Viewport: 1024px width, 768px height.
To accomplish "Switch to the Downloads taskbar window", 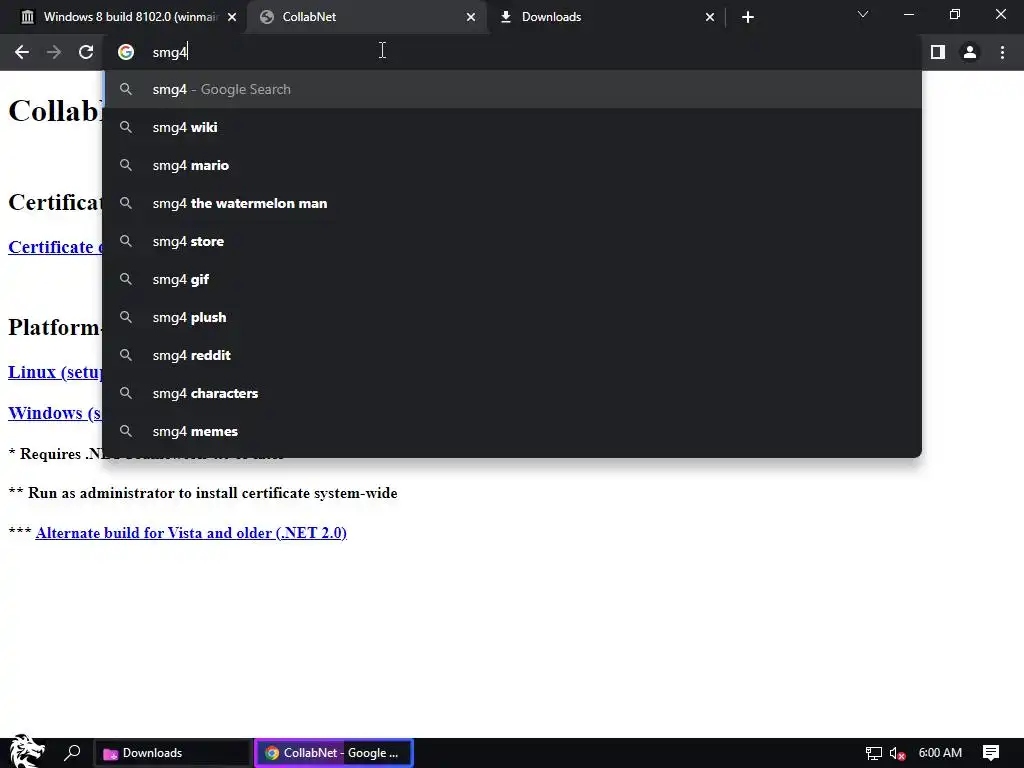I will pyautogui.click(x=173, y=753).
